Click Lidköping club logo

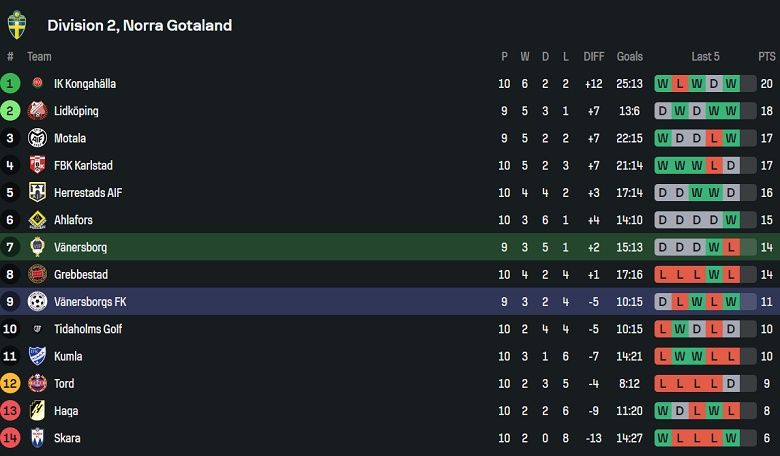pos(37,111)
